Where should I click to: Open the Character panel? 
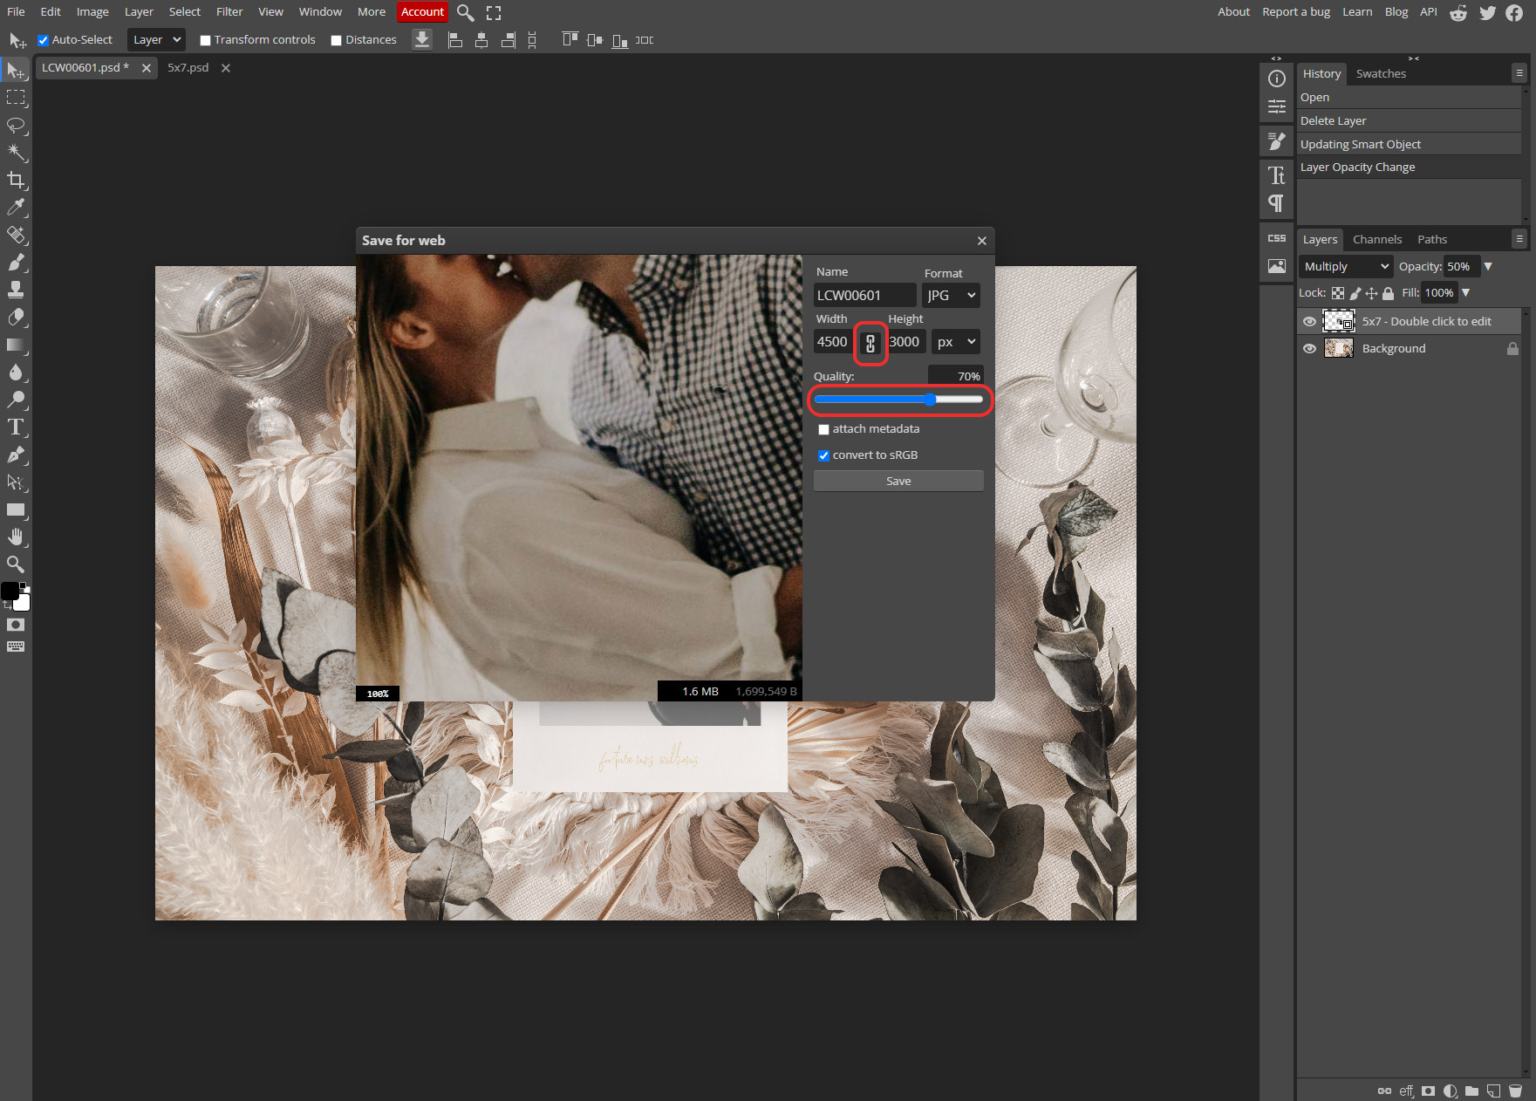click(1276, 174)
